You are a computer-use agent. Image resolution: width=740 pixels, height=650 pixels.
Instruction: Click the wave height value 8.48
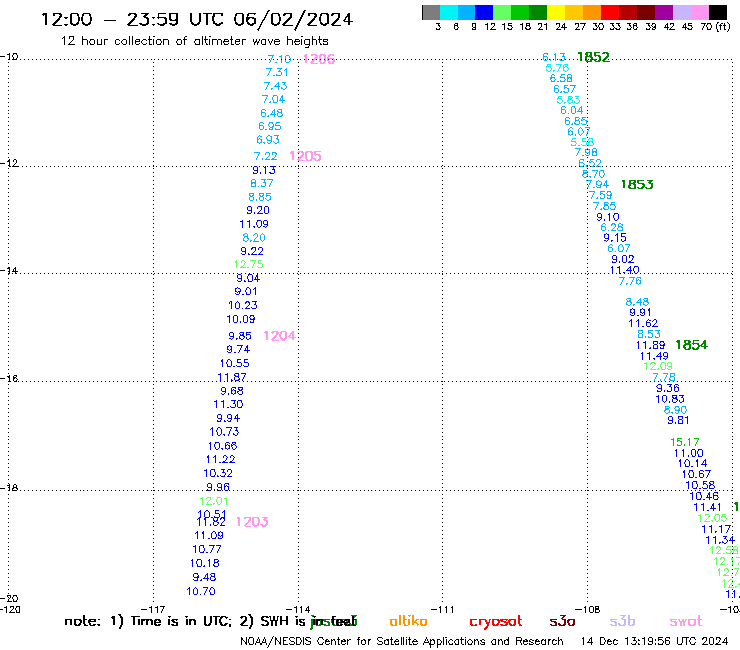(x=637, y=302)
